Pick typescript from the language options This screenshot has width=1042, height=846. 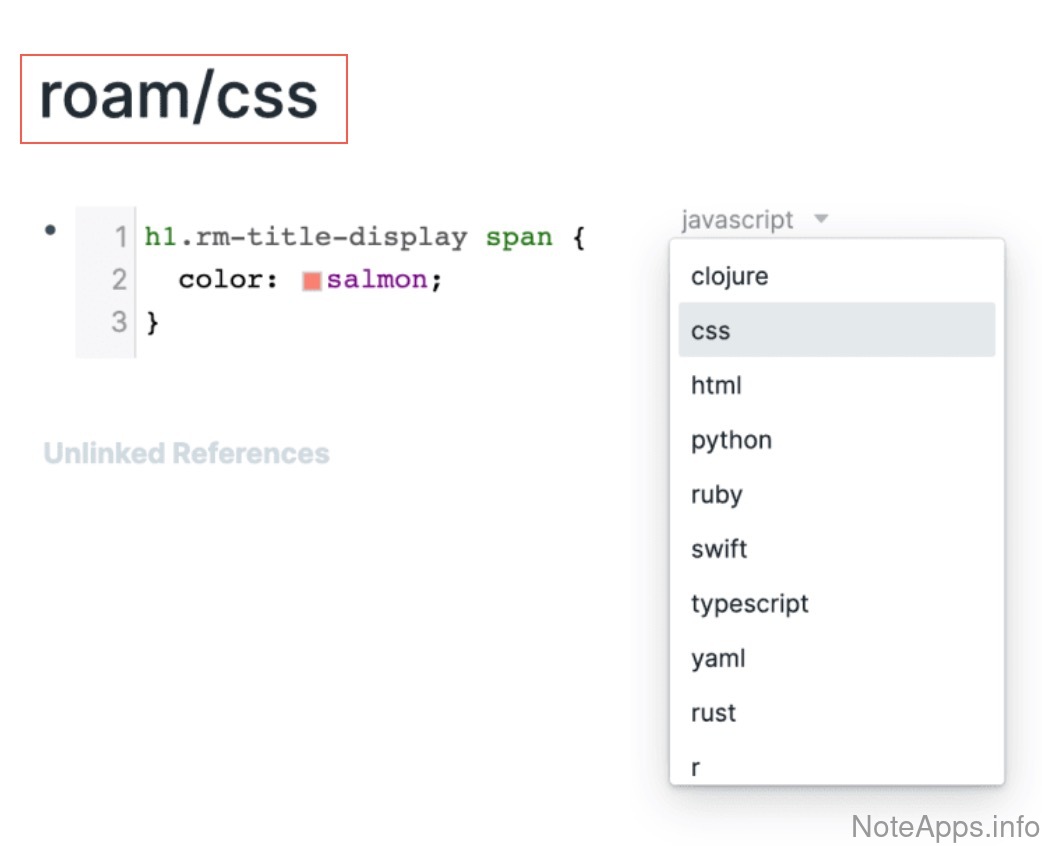point(749,604)
